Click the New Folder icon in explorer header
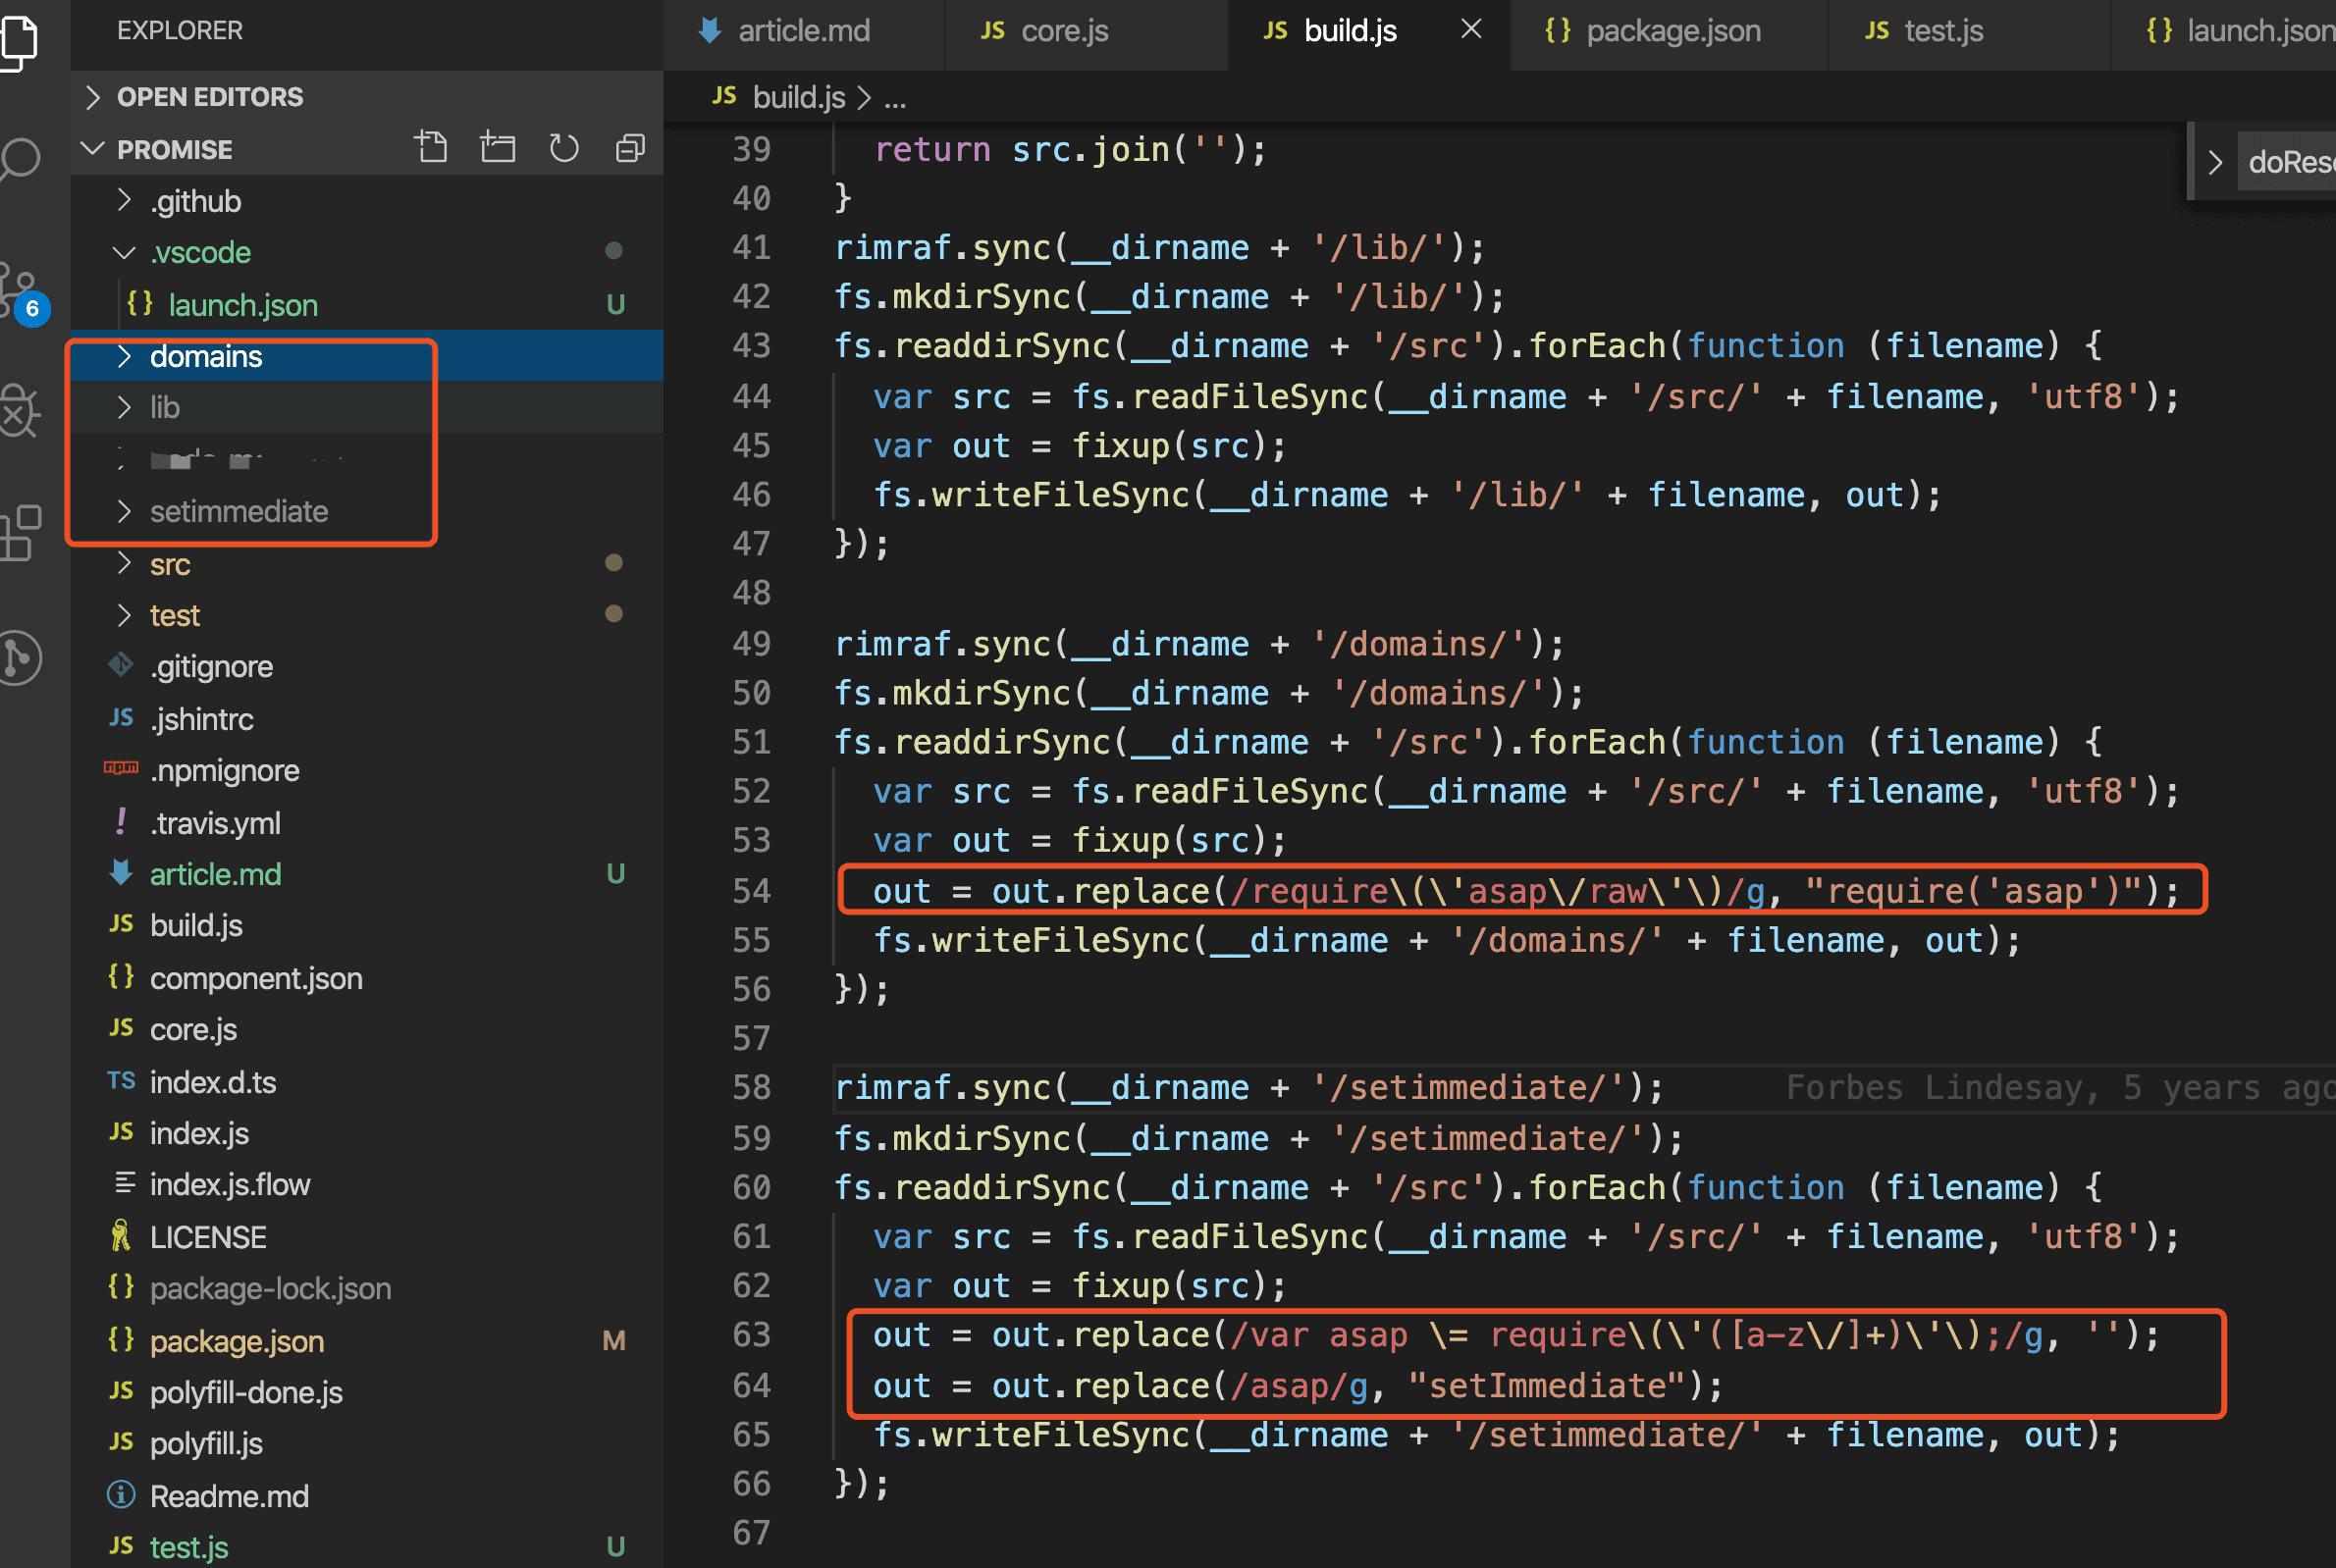Screen dimensions: 2336x1568 [497, 148]
